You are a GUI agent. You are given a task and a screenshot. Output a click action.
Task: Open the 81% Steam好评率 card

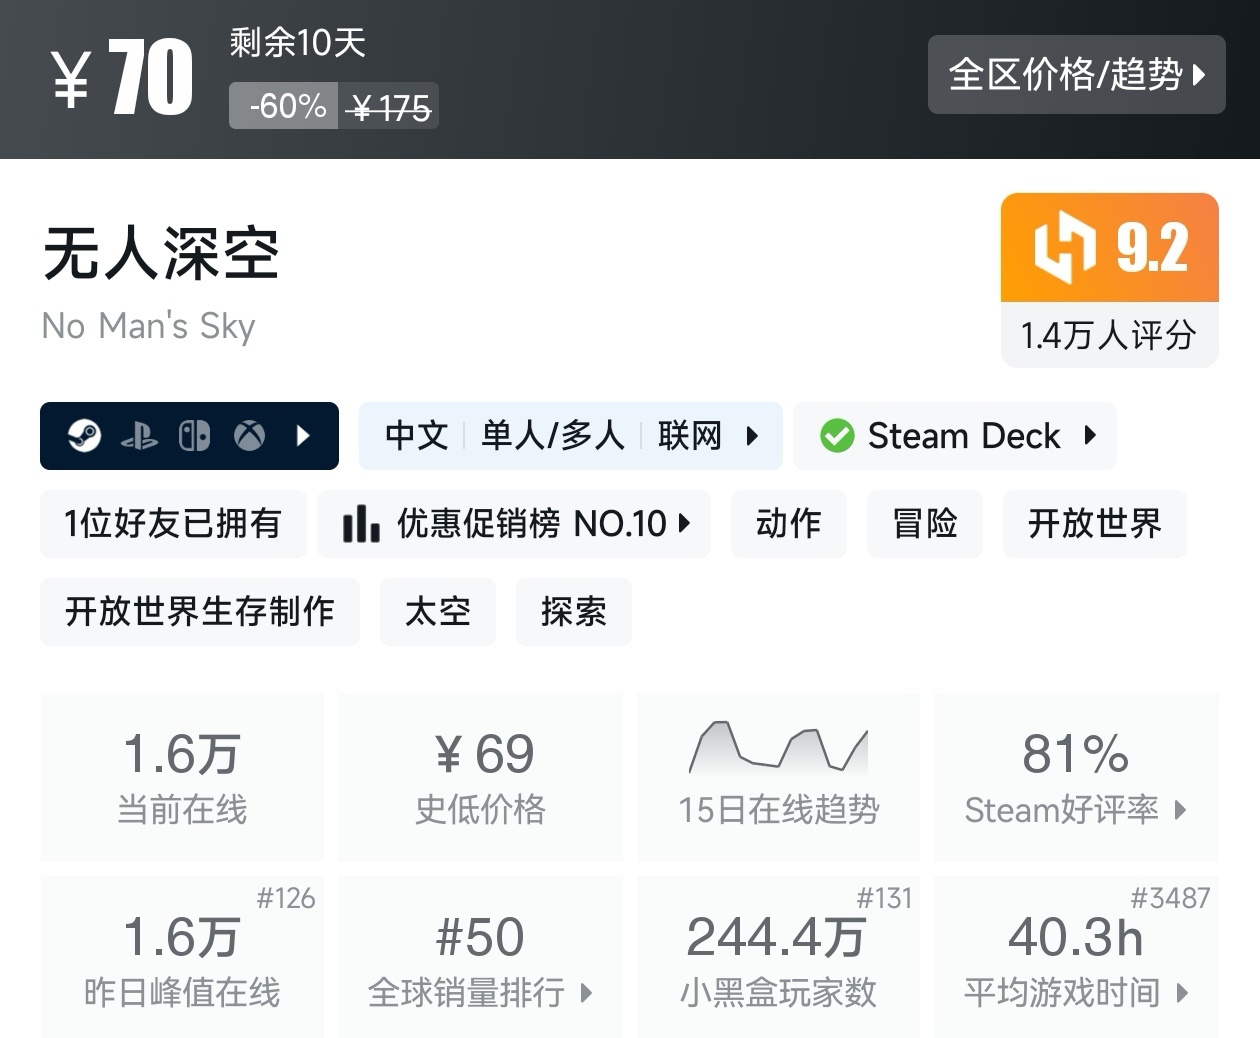[1076, 777]
